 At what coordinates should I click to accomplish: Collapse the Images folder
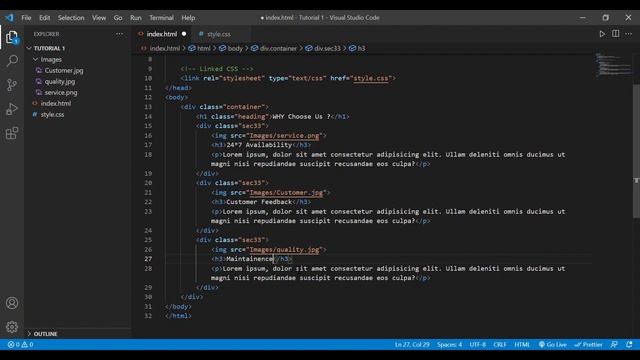51,59
